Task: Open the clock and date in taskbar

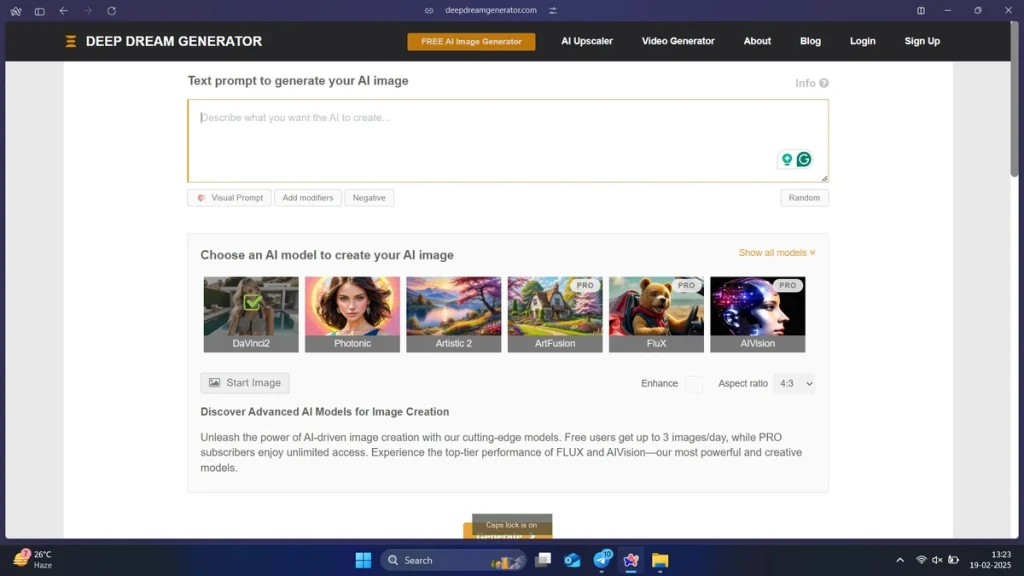Action: (990, 560)
